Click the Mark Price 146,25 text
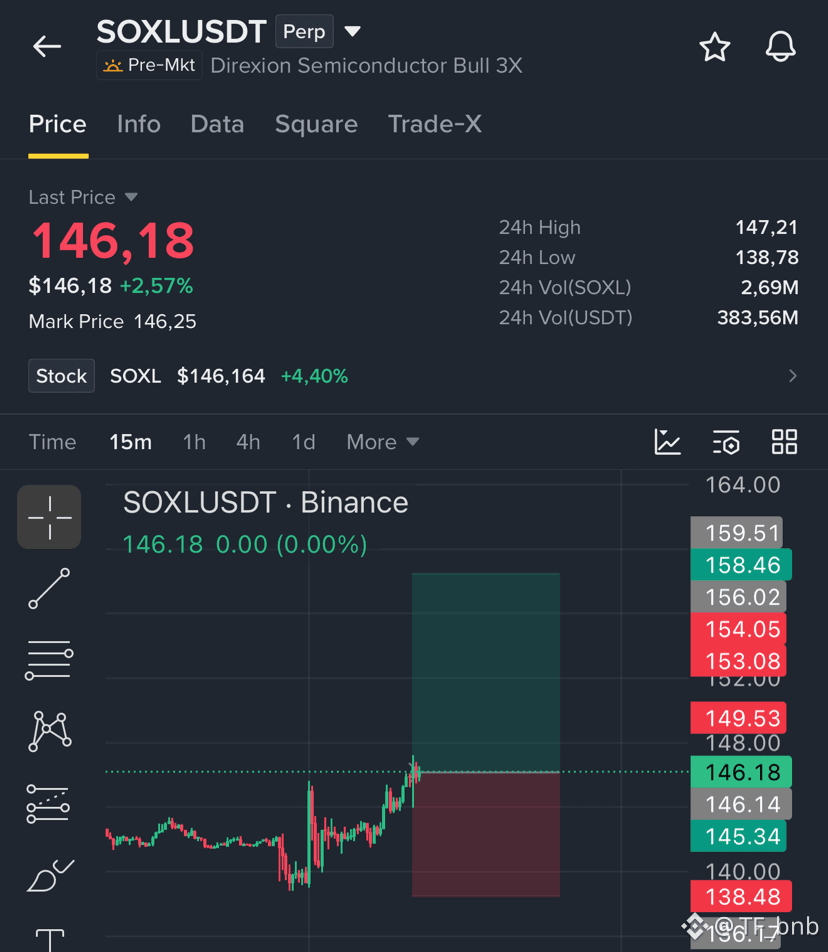Image resolution: width=828 pixels, height=952 pixels. tap(112, 321)
